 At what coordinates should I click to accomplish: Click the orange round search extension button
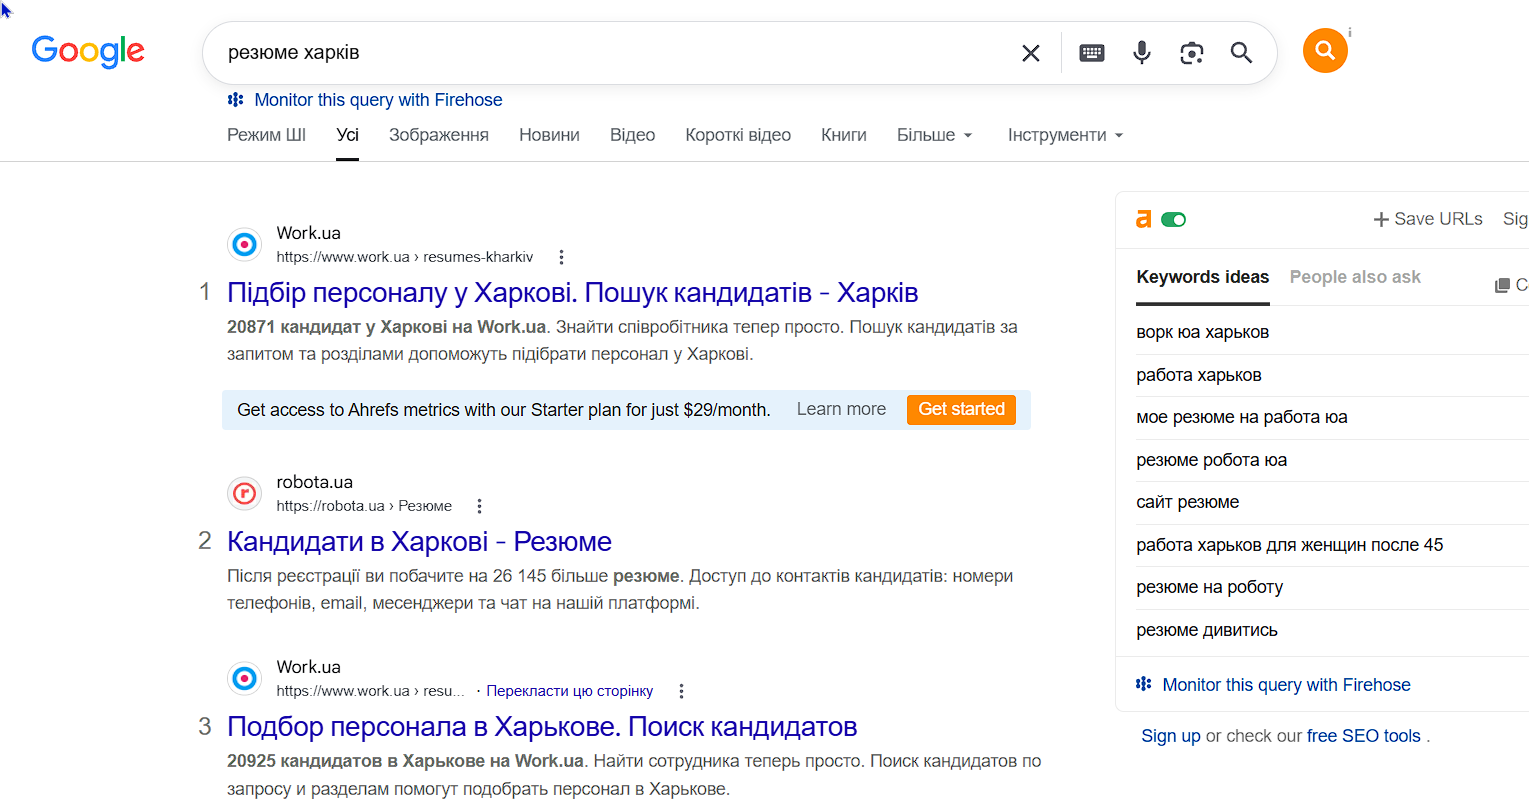click(x=1325, y=50)
